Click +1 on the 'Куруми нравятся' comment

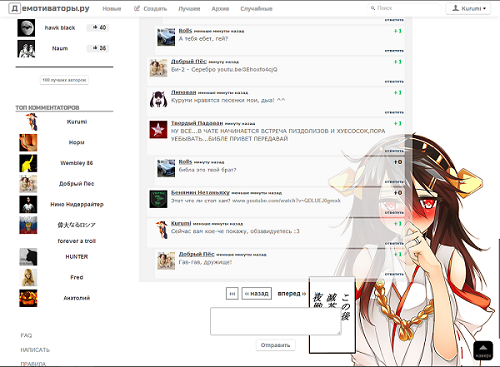tap(398, 93)
